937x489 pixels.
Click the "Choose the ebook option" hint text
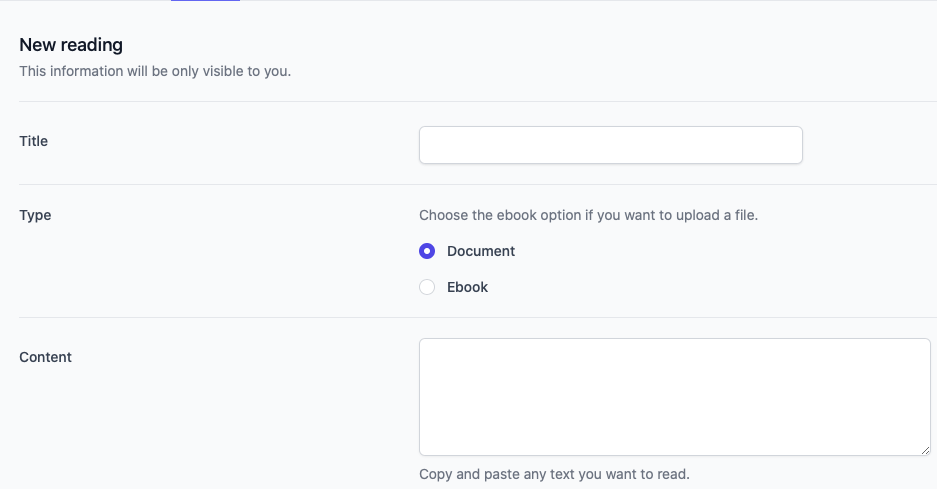[588, 215]
